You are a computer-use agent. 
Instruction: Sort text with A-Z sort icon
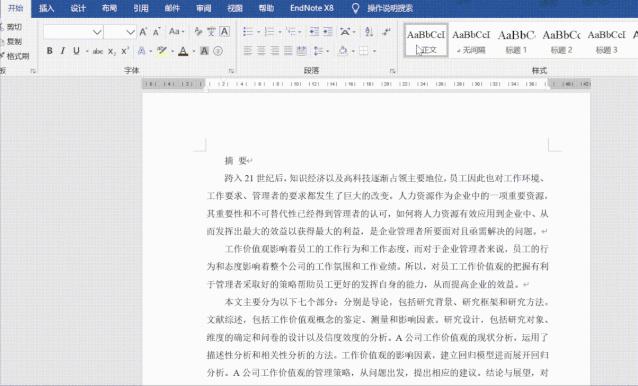pos(369,31)
